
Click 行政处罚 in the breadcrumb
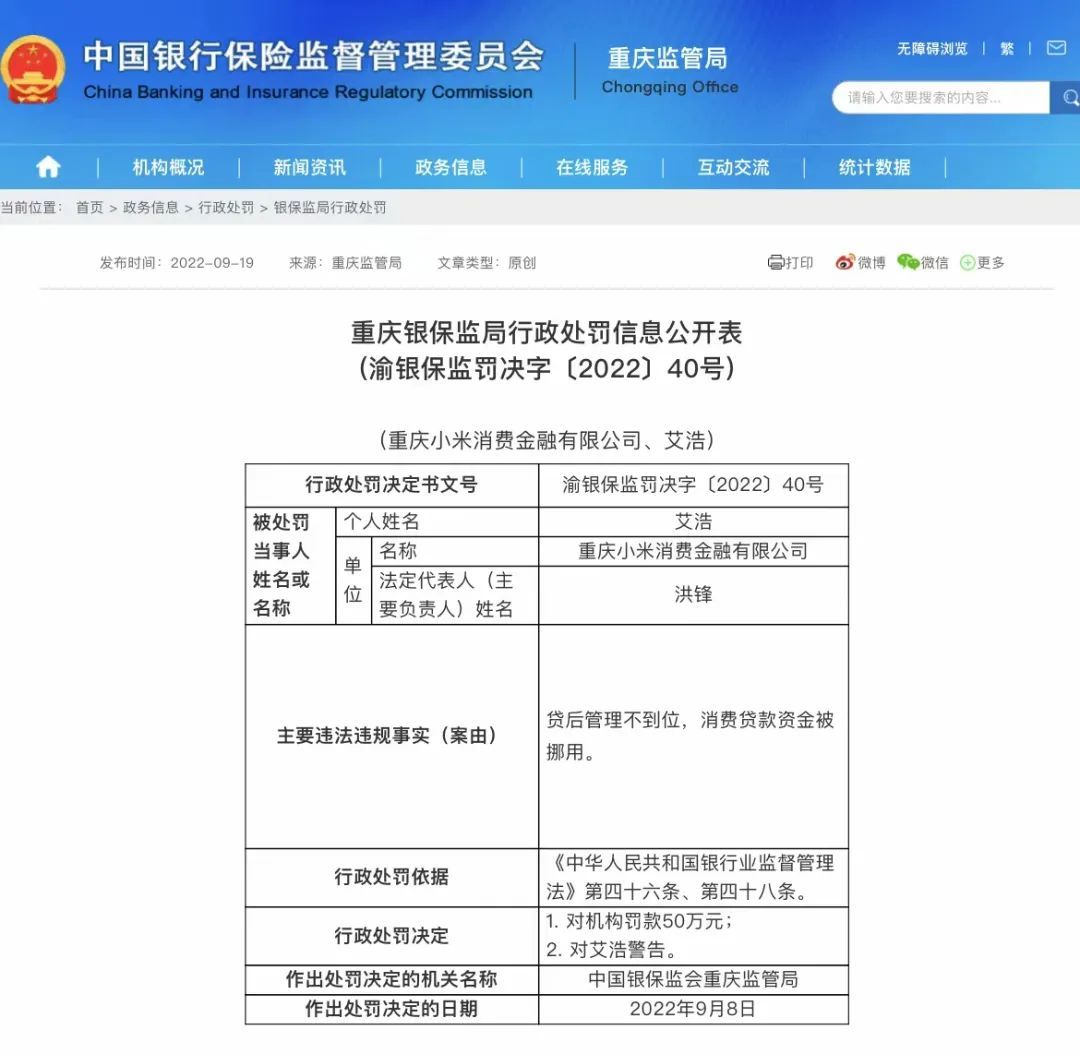pyautogui.click(x=226, y=207)
